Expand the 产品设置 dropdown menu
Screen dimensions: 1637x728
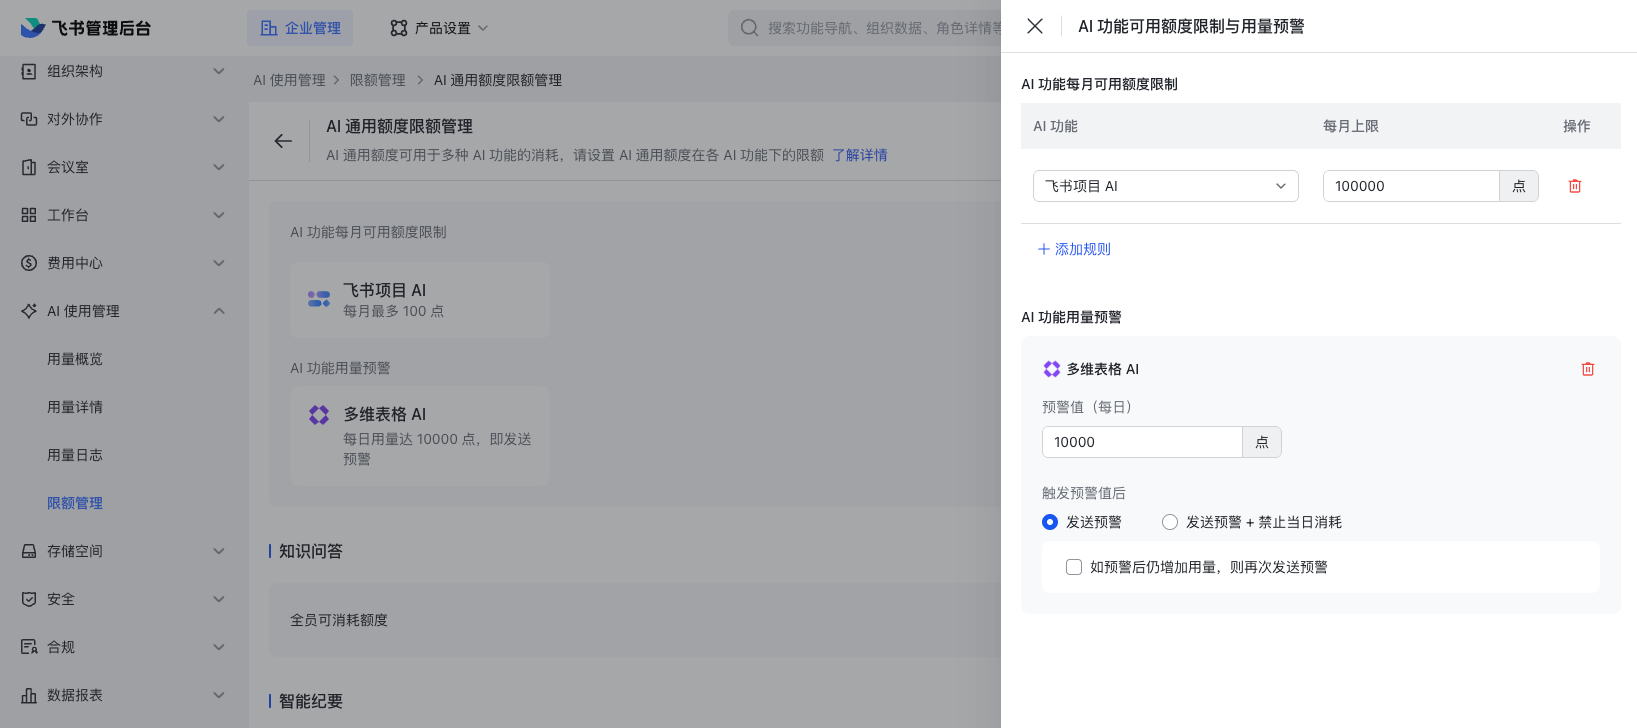pyautogui.click(x=483, y=28)
